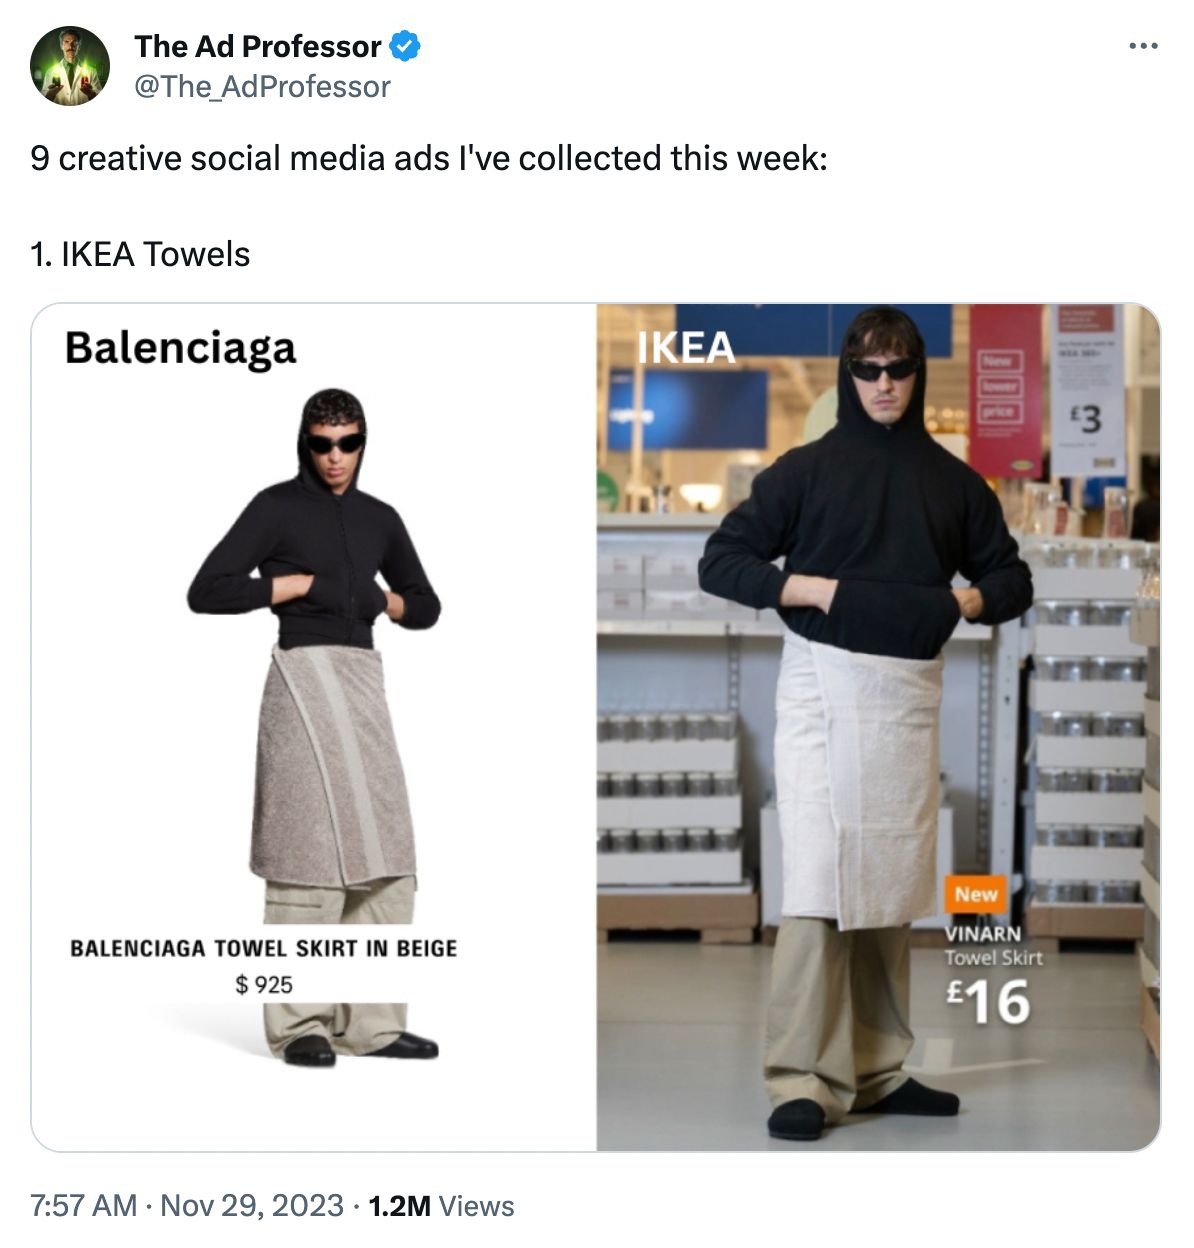1194x1248 pixels.
Task: Open the Balenciaga model photo
Action: tap(314, 727)
